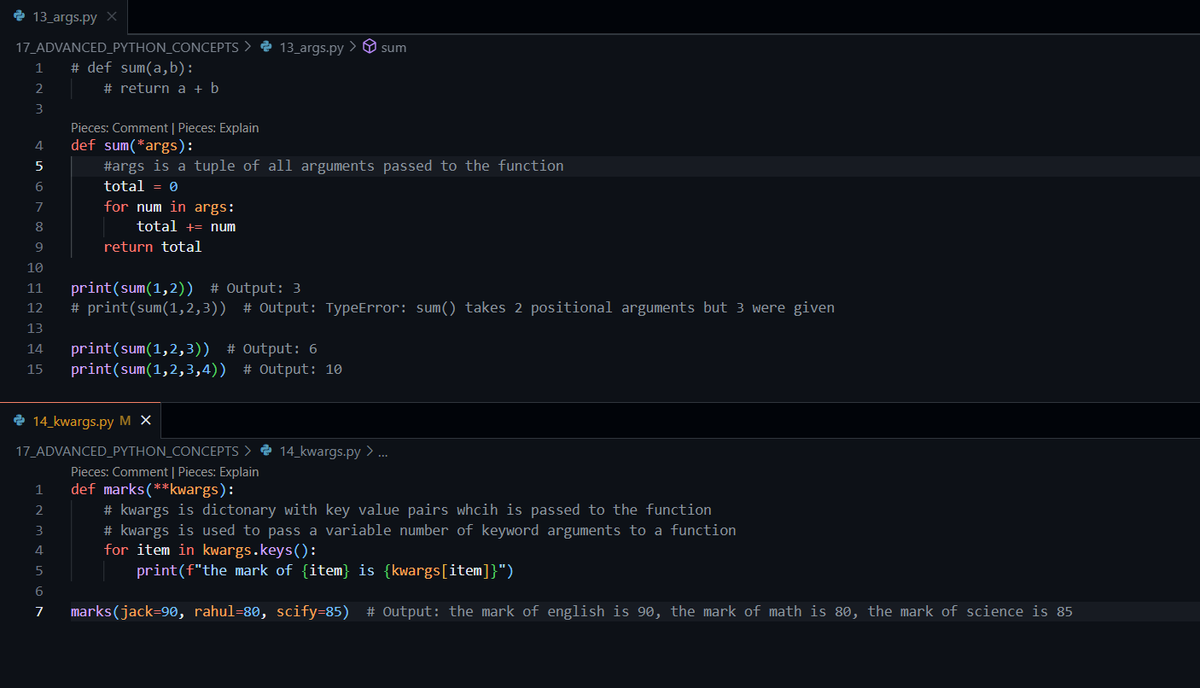Click the '# return a + b' comment

(161, 88)
